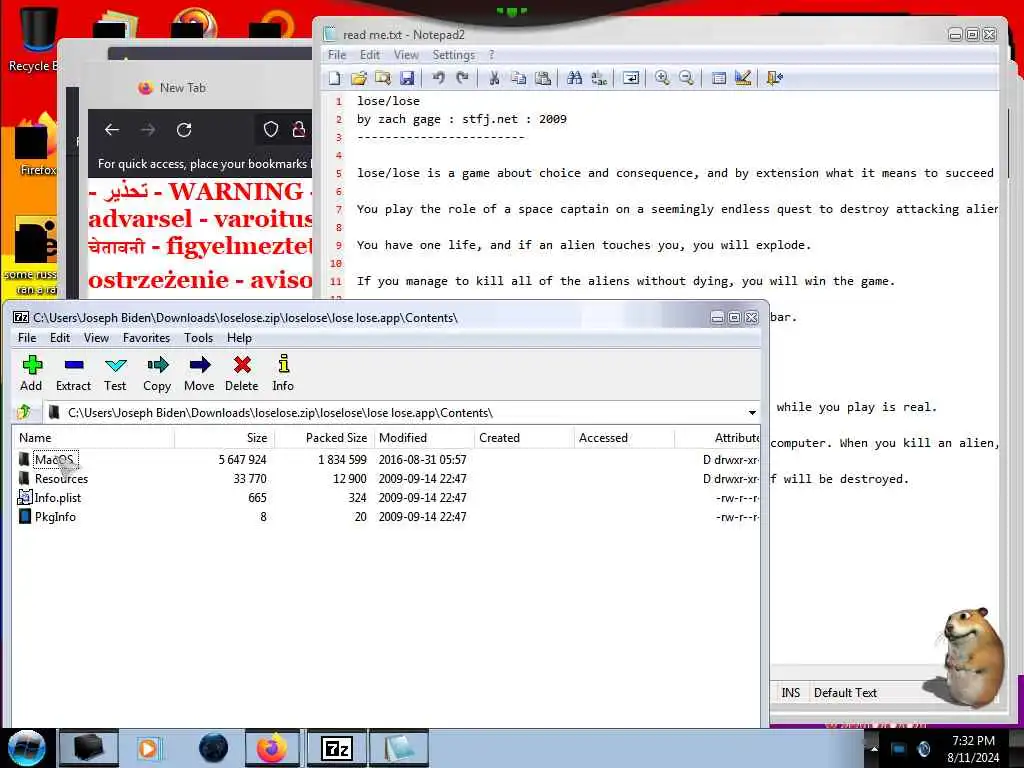Open Replace tool in Notepad2 toolbar

599,78
